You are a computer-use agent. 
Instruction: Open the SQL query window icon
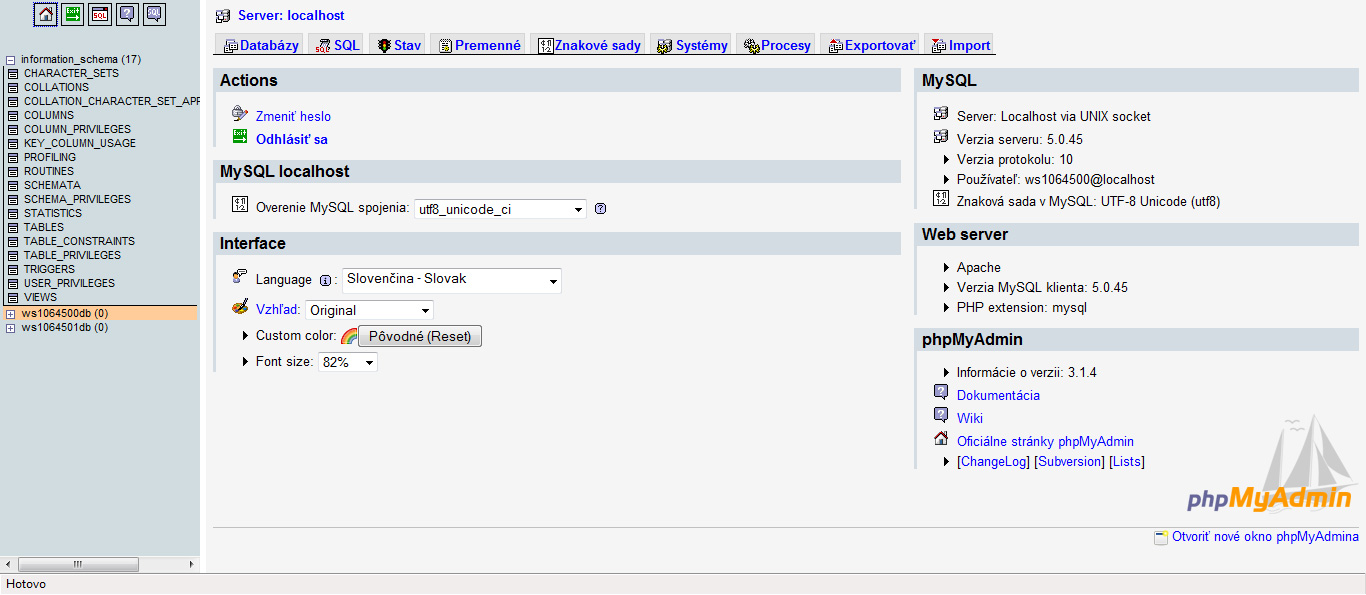pos(100,14)
